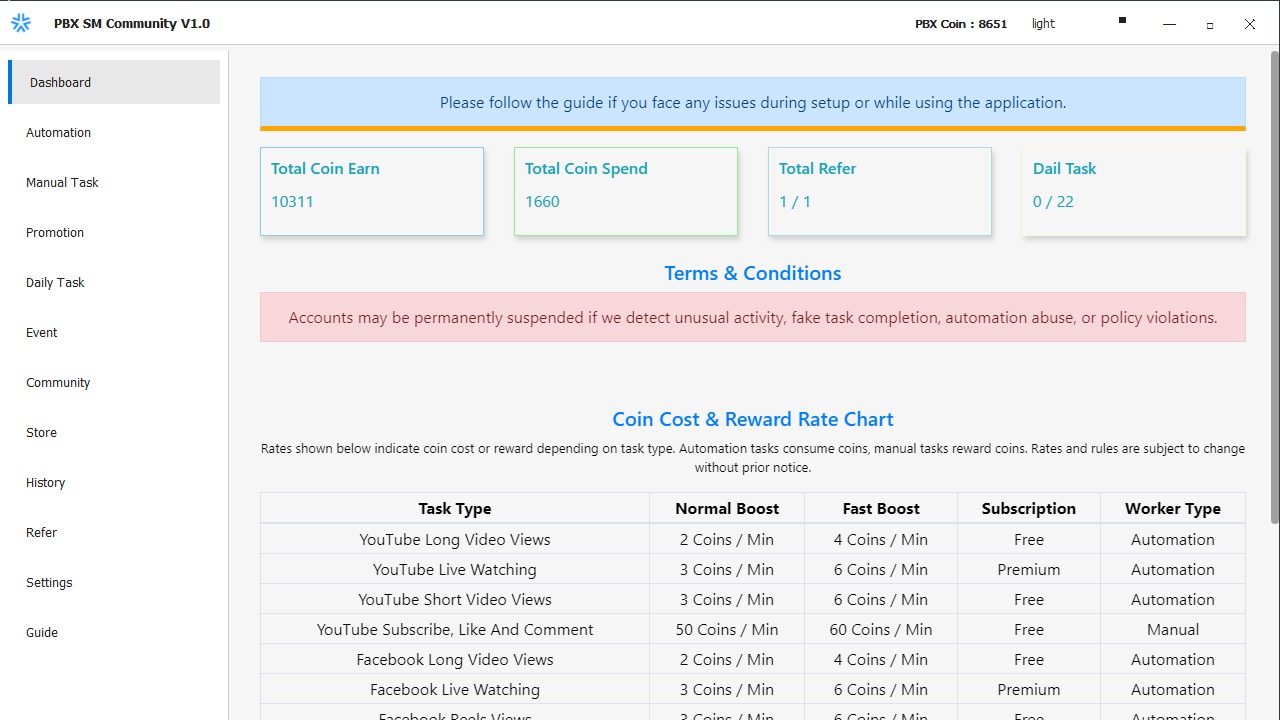This screenshot has width=1280, height=720.
Task: Click the Total Coin Earn card
Action: [372, 191]
